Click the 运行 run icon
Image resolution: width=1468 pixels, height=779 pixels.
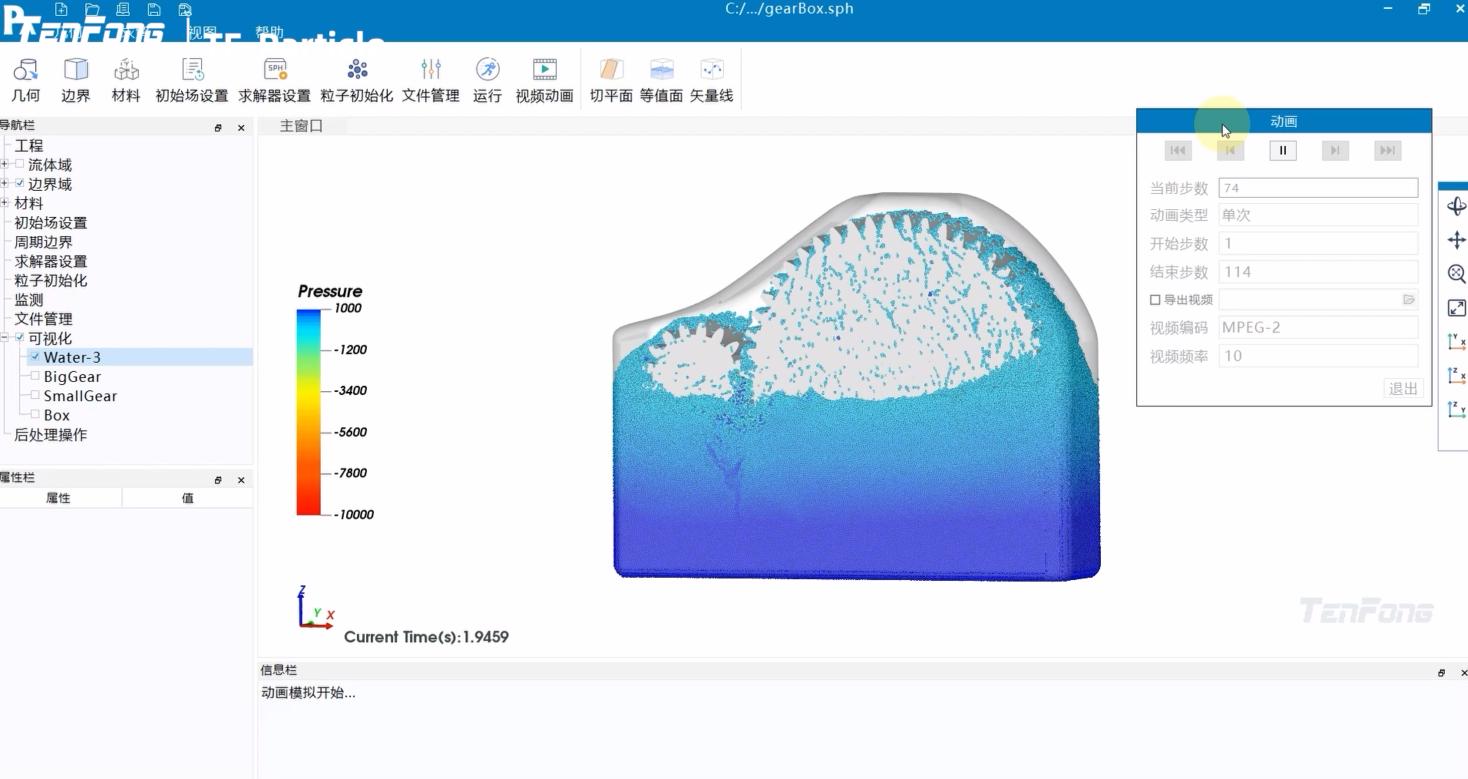[487, 80]
